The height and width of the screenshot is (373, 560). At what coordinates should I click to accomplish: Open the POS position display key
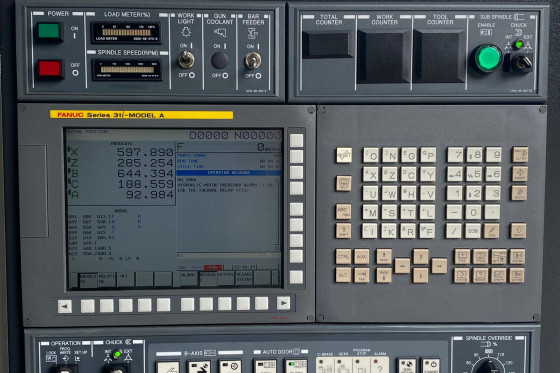point(462,257)
